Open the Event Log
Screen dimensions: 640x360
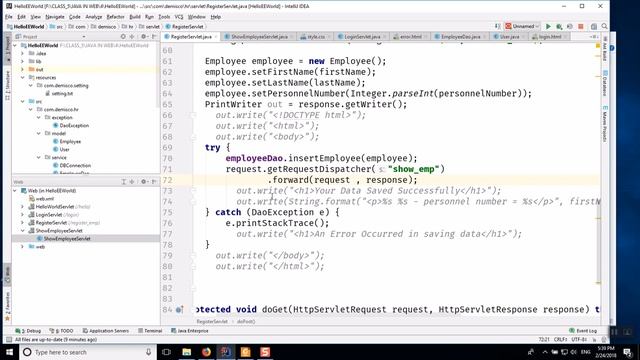click(x=583, y=331)
